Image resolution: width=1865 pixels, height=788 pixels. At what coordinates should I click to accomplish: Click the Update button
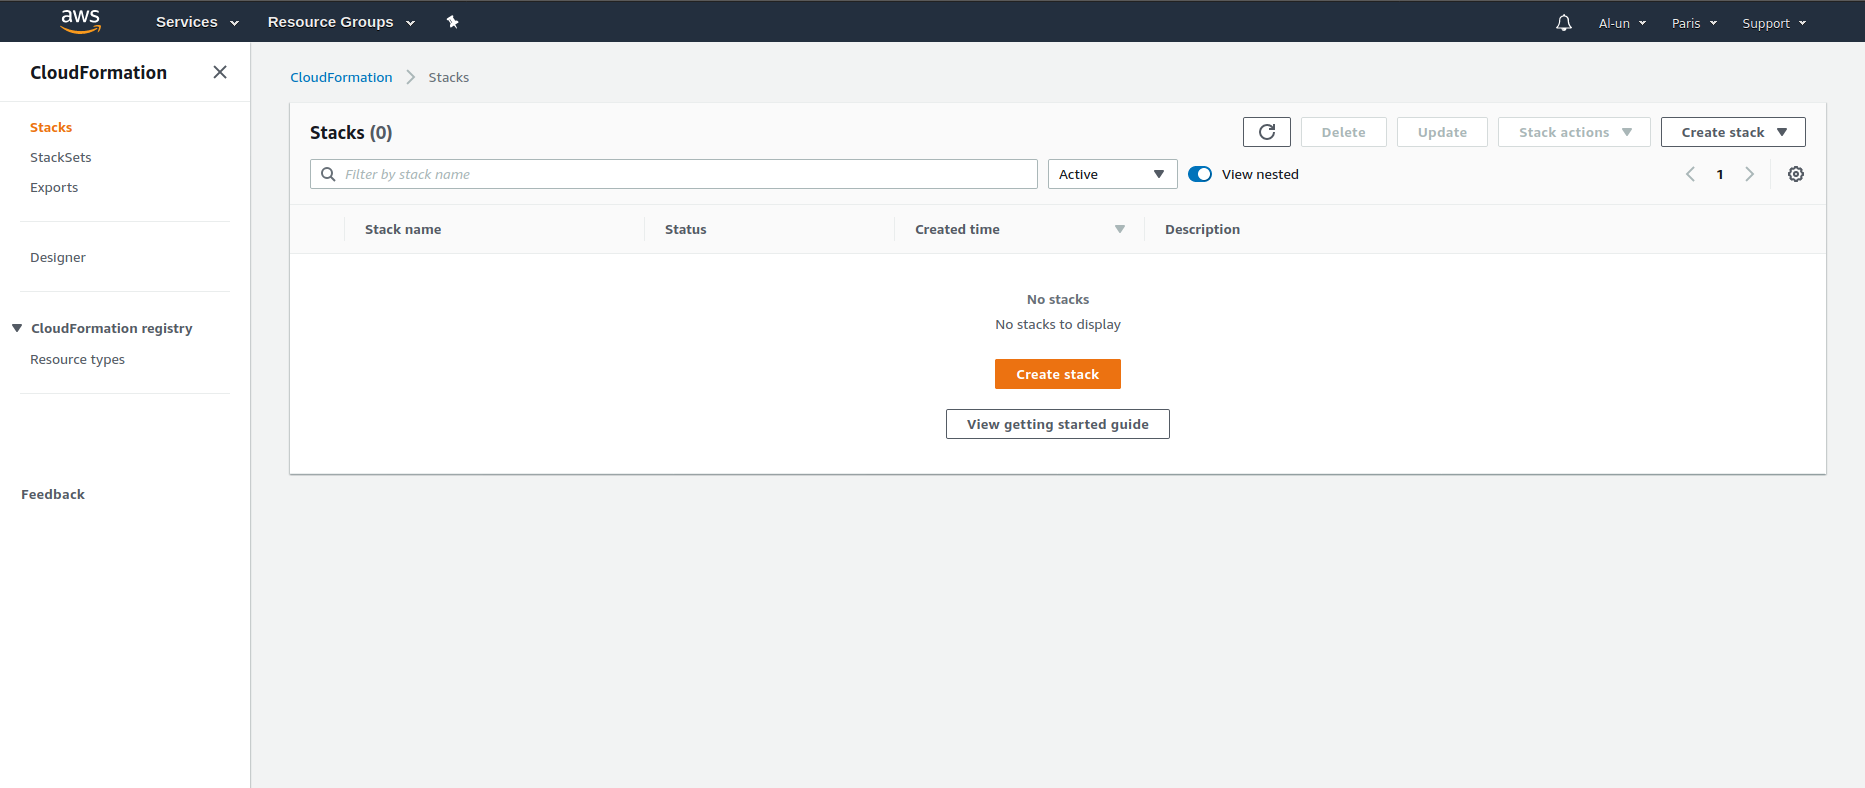[x=1442, y=132]
